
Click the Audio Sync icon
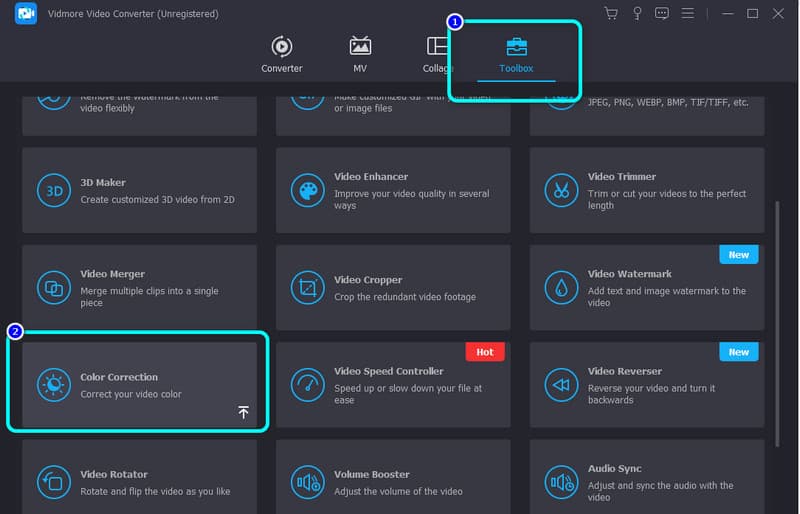click(x=560, y=482)
